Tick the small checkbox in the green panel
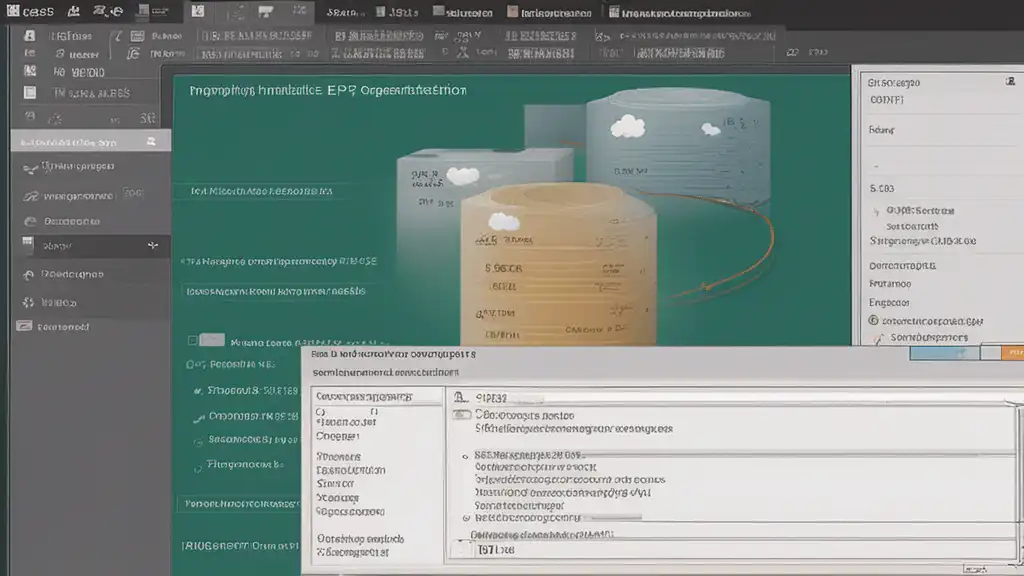 click(211, 340)
